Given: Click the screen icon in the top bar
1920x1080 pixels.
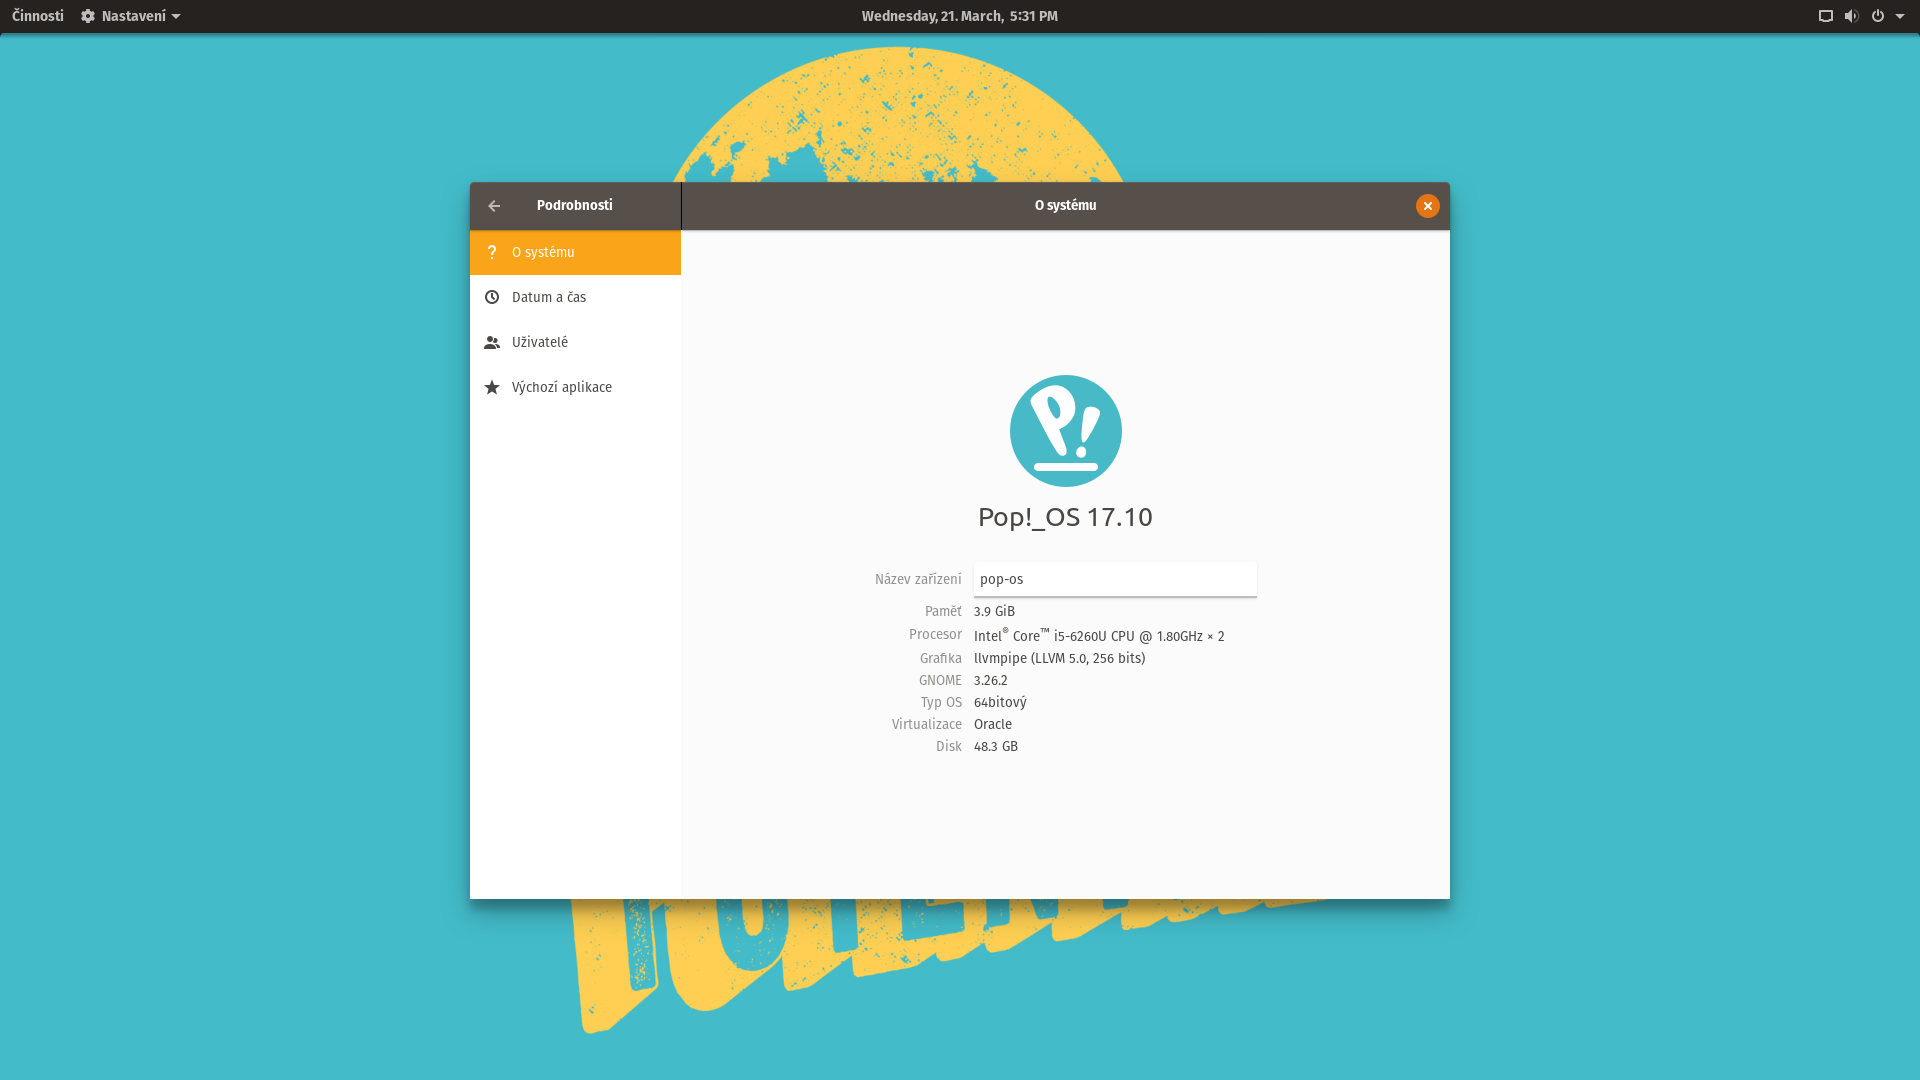Looking at the screenshot, I should pos(1825,16).
